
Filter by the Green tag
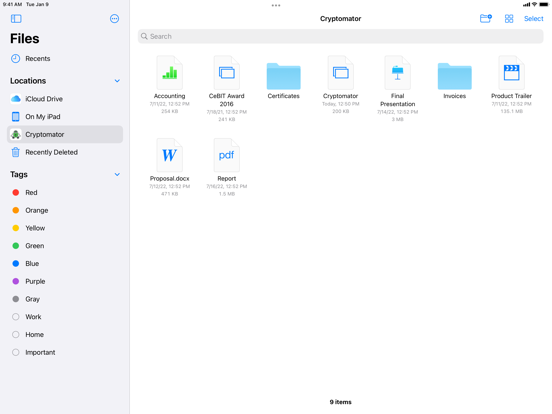[x=65, y=246]
